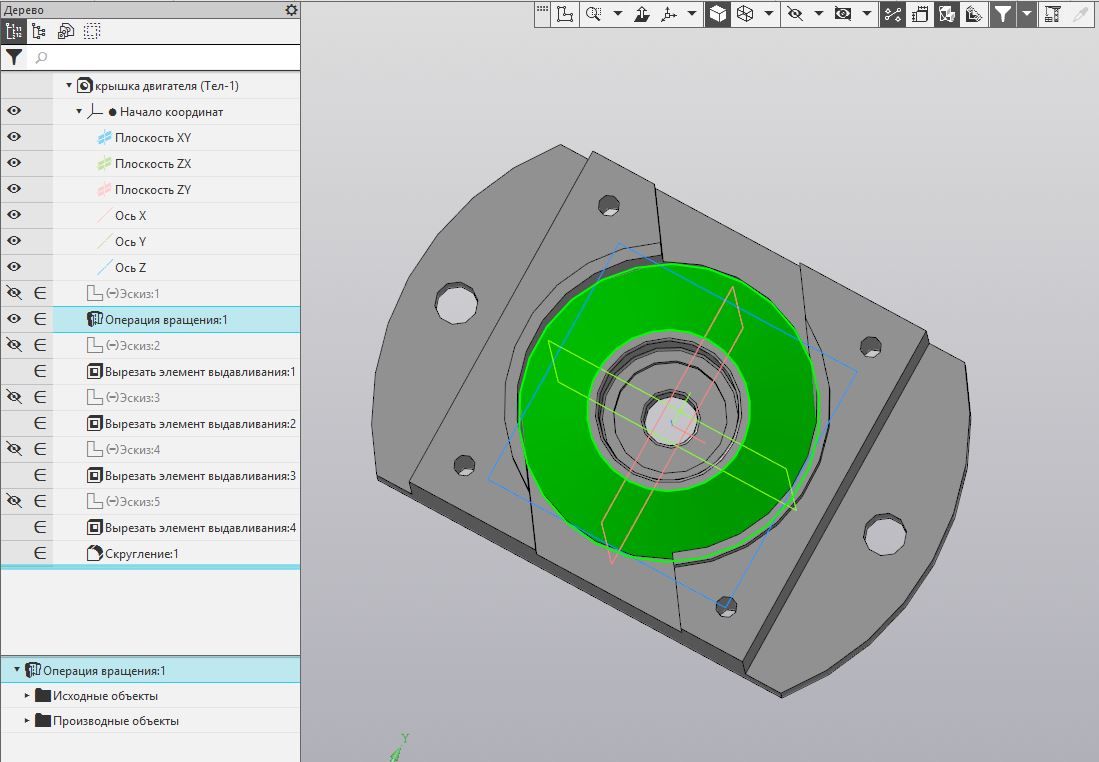This screenshot has height=762, width=1099.
Task: Click the tree filter funnel icon
Action: point(14,58)
